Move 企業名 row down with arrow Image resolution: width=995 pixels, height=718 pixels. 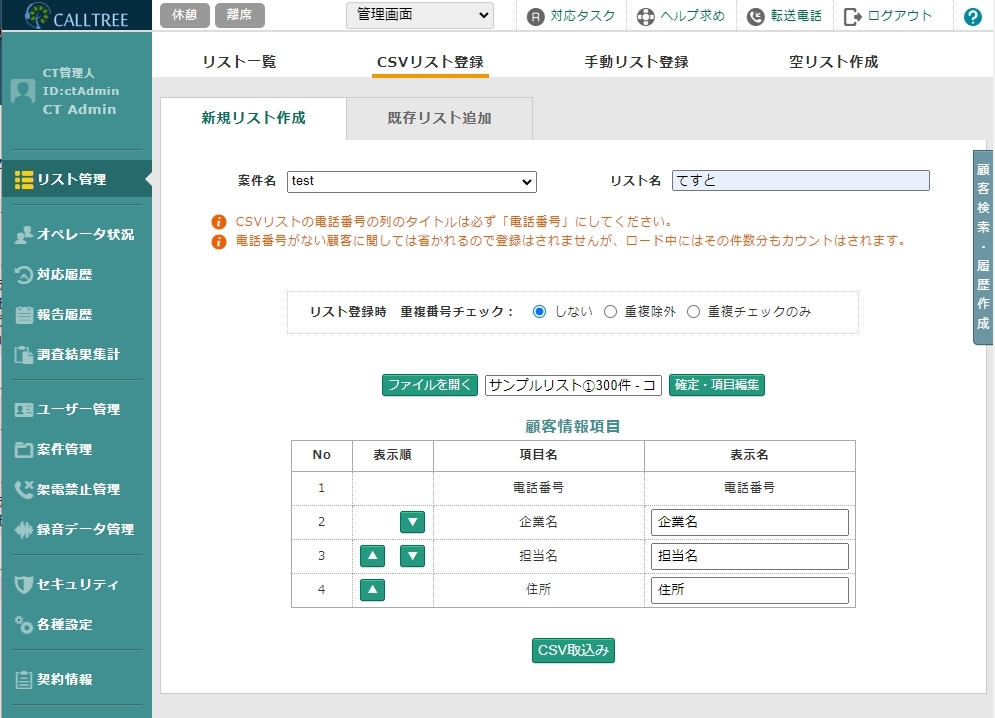click(x=412, y=522)
